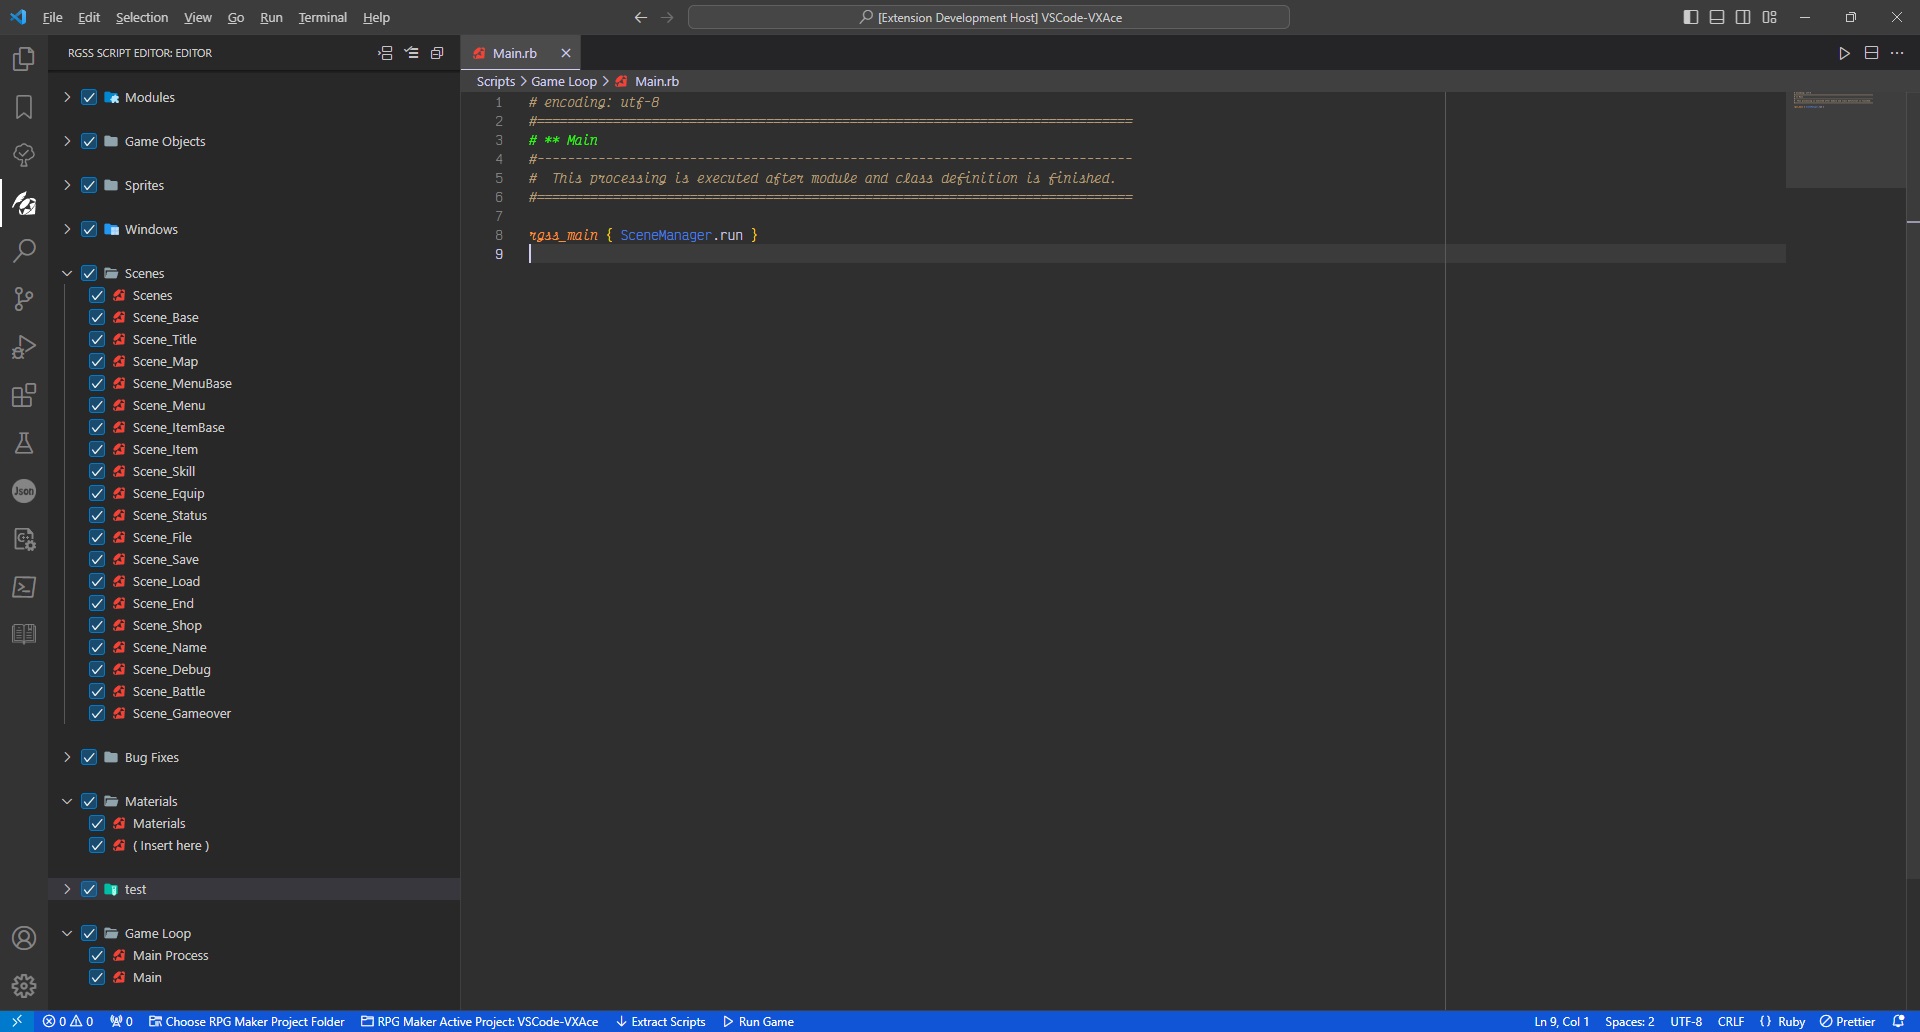The height and width of the screenshot is (1032, 1920).
Task: Expand the Game Objects folder
Action: tap(67, 141)
